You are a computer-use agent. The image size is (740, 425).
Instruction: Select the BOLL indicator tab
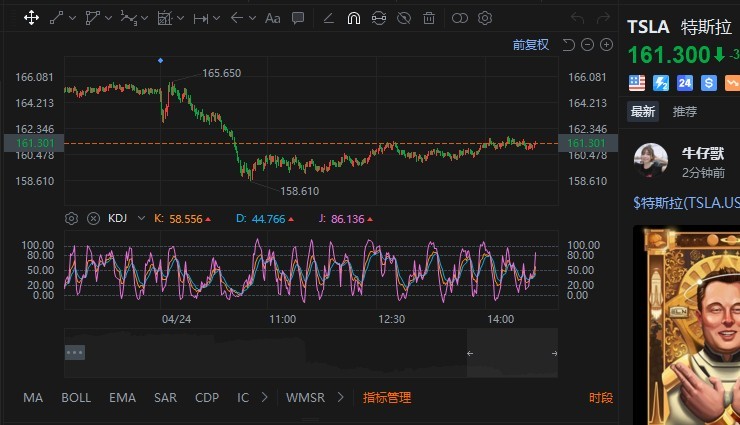[76, 398]
